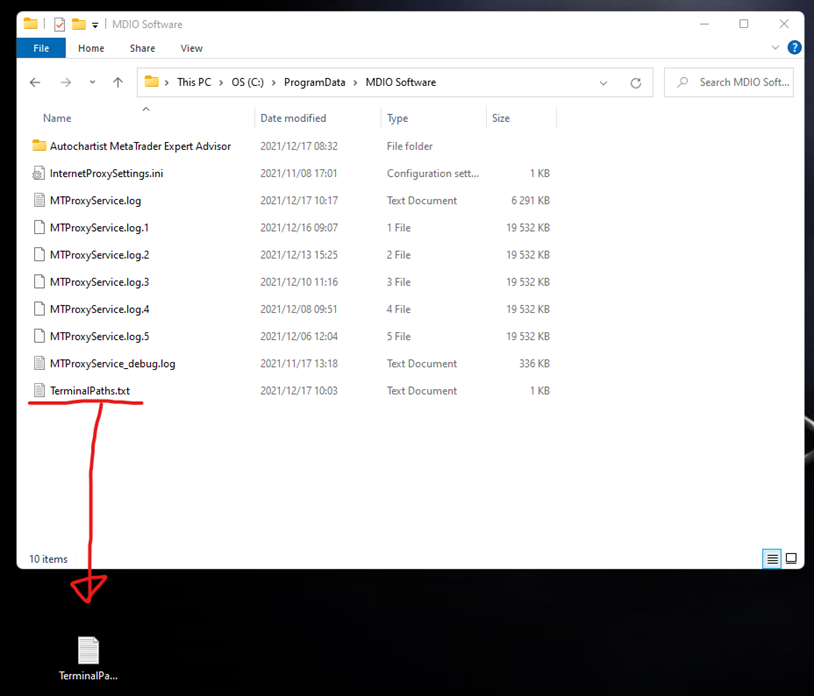Click the InternetProxySettings.ini gear file icon
This screenshot has width=814, height=696.
tap(39, 173)
